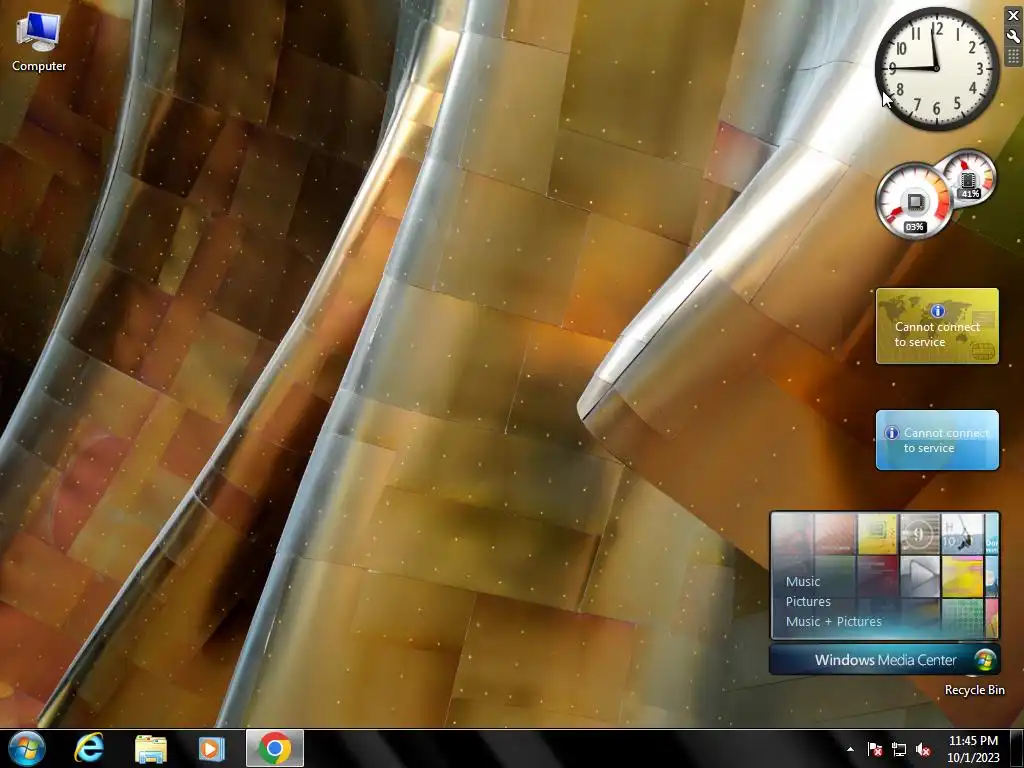Select Pictures in Media Center gadget
1024x768 pixels.
pyautogui.click(x=808, y=601)
